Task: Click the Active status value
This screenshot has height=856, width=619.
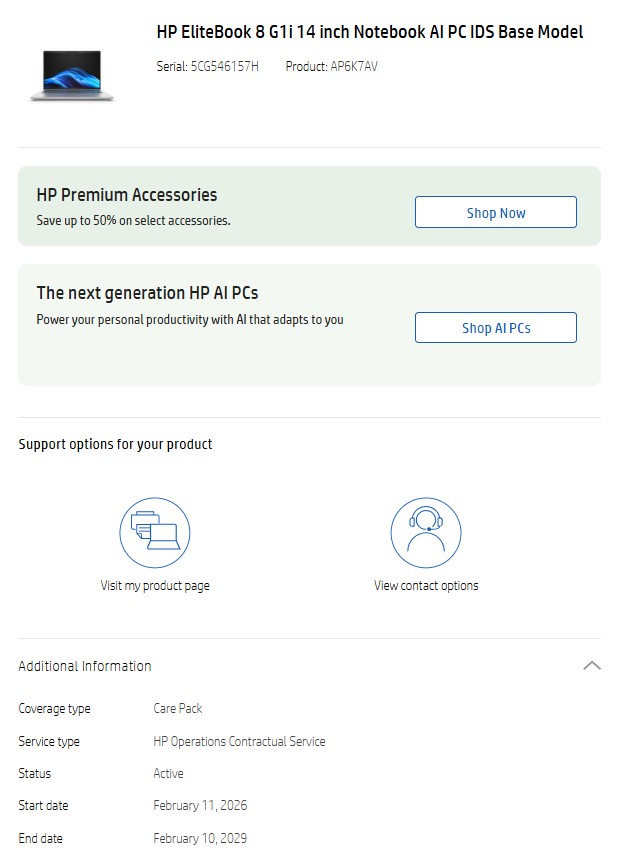Action: pos(168,773)
